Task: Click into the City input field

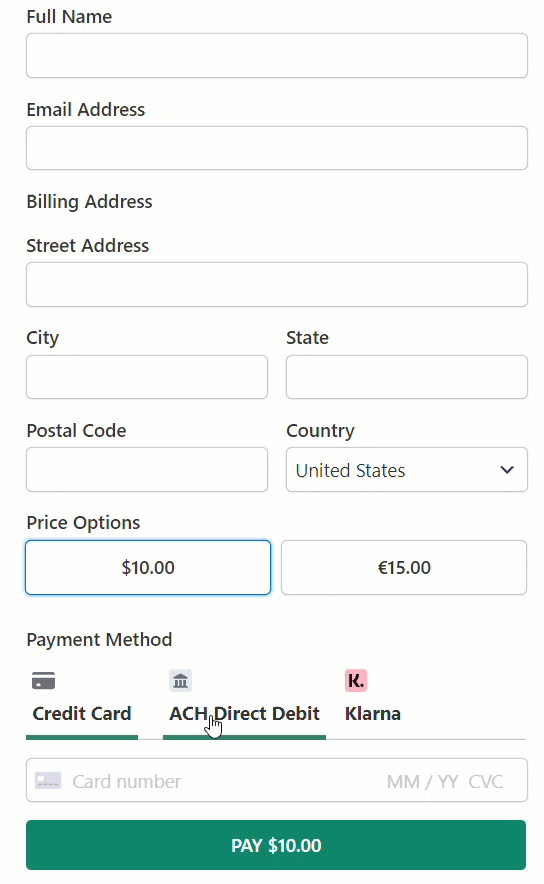Action: [147, 377]
